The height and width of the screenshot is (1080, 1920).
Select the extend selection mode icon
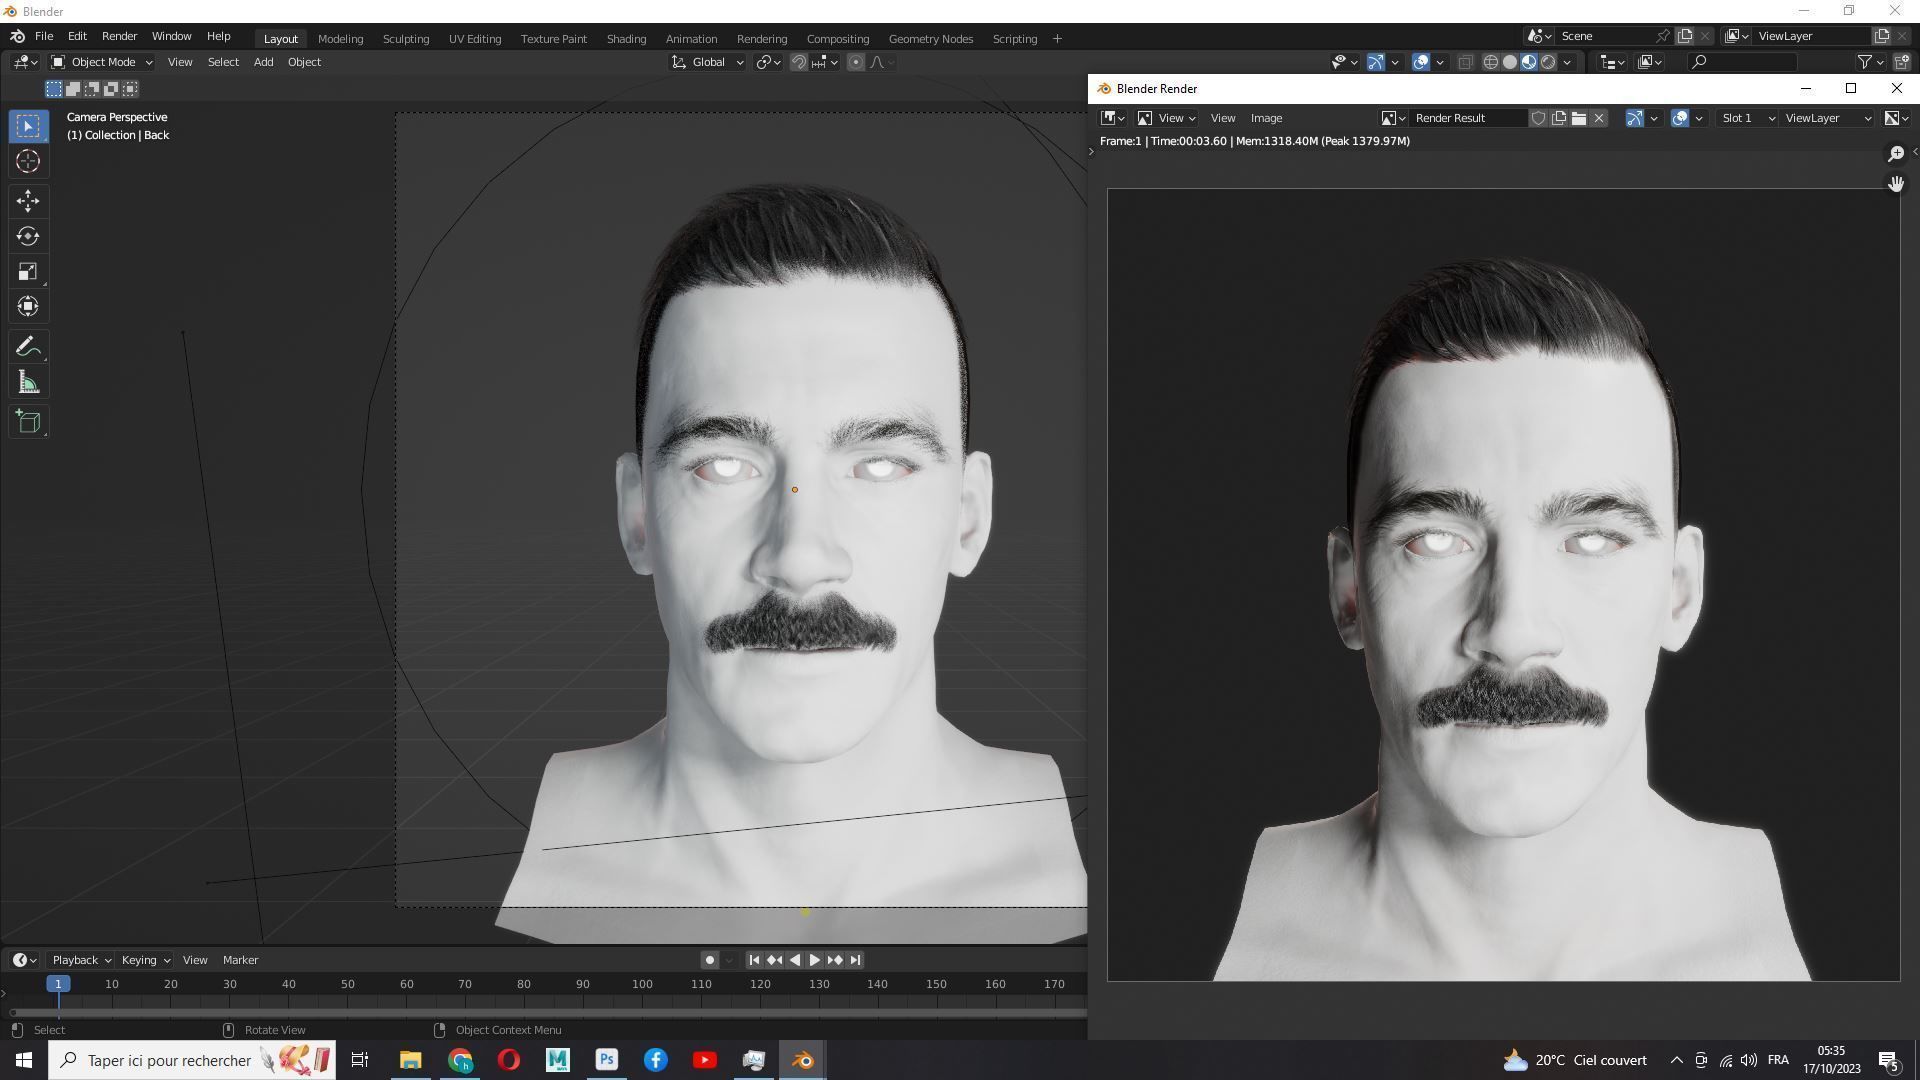[73, 89]
